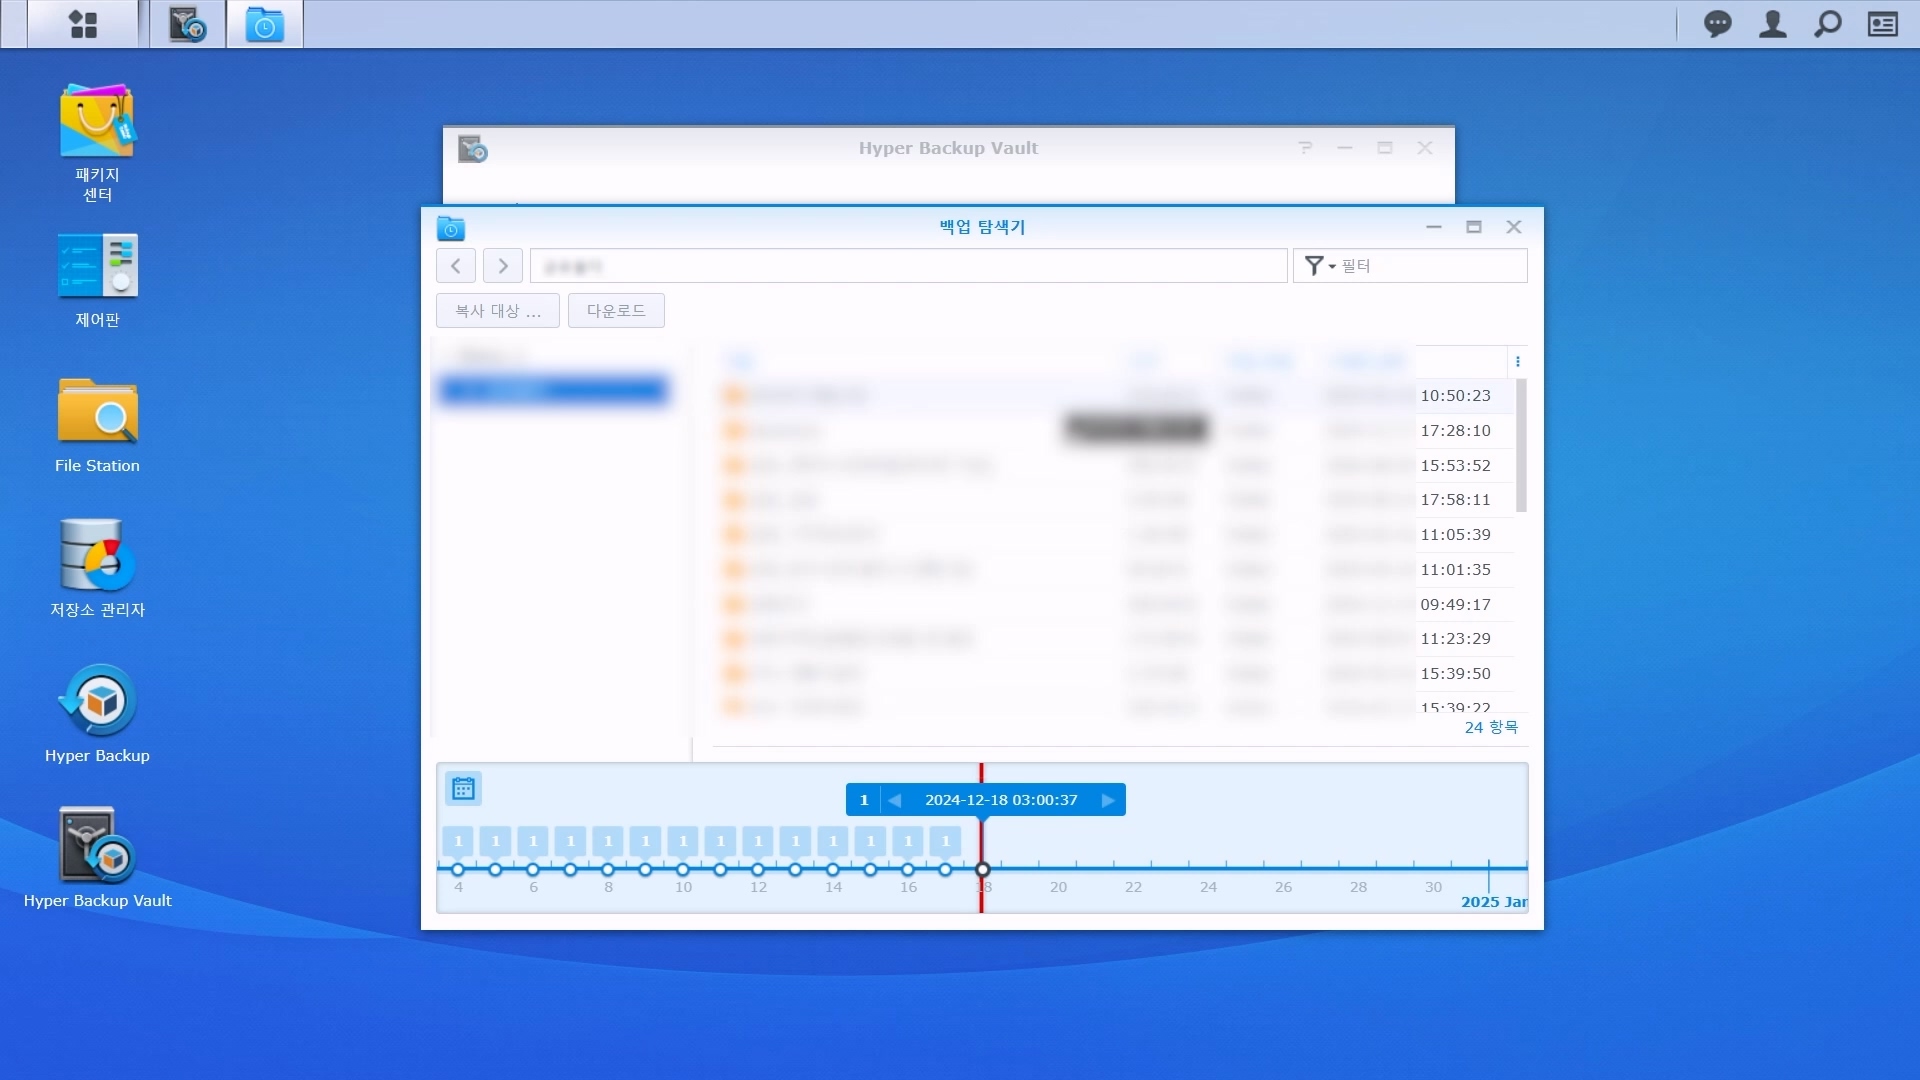Open the Control Panel desktop icon
The image size is (1920, 1080).
coord(97,266)
